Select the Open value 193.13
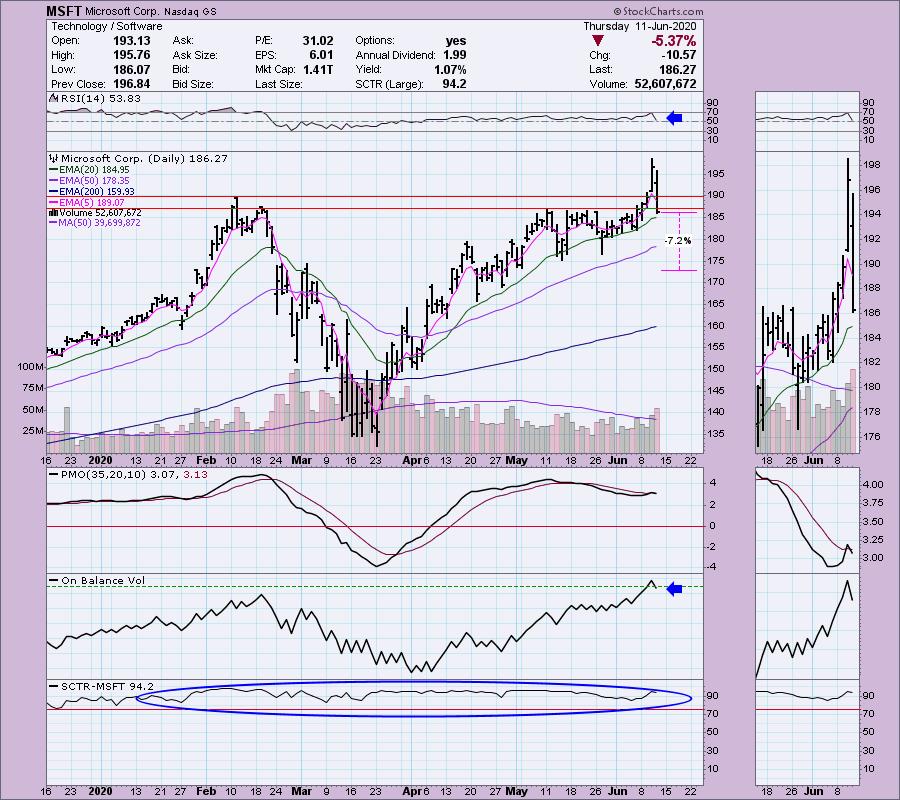Image resolution: width=900 pixels, height=800 pixels. 131,41
